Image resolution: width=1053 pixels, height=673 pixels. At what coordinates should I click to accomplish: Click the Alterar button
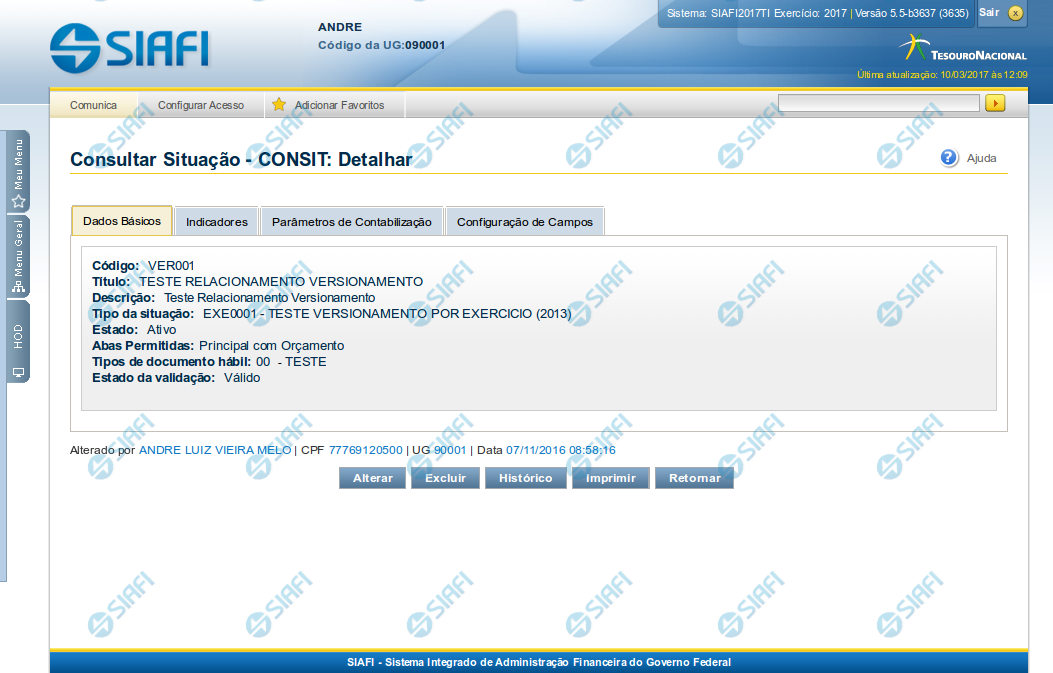373,478
